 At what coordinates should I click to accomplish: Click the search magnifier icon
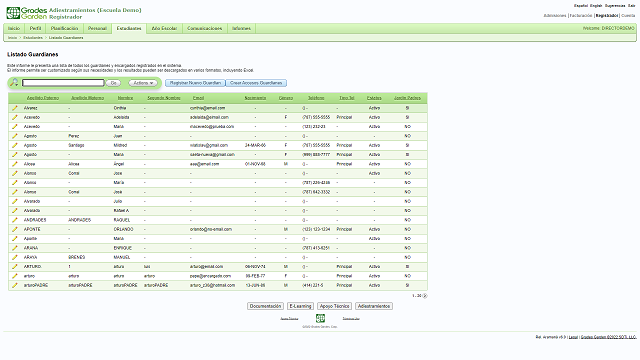[14, 82]
